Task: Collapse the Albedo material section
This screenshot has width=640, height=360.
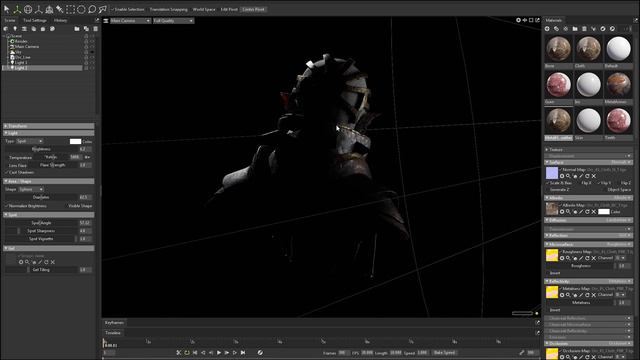Action: pos(588,198)
